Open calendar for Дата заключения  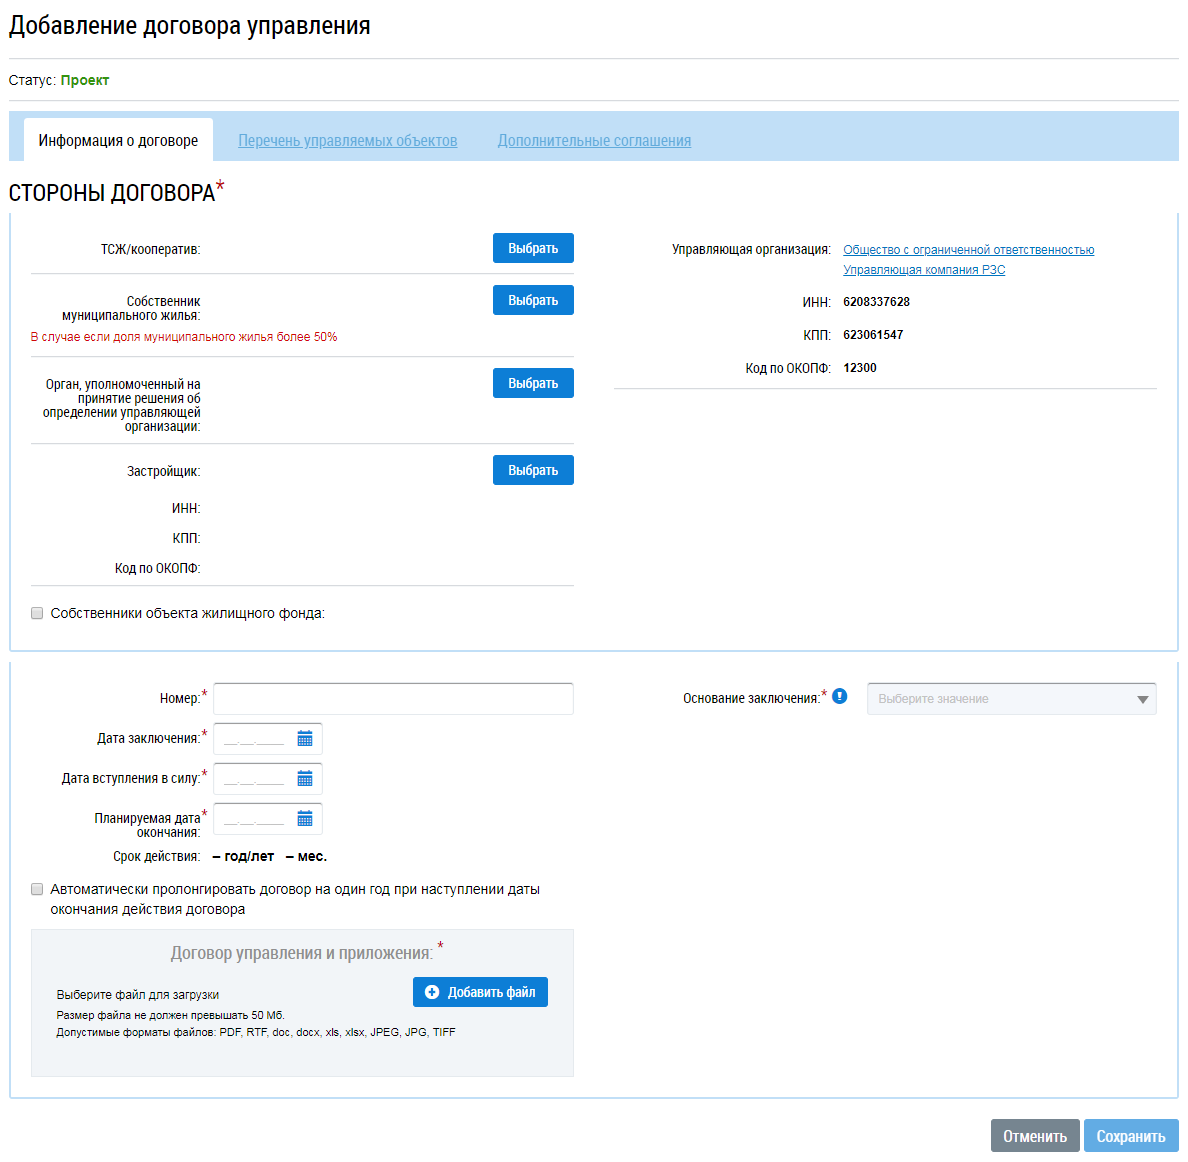tap(305, 739)
